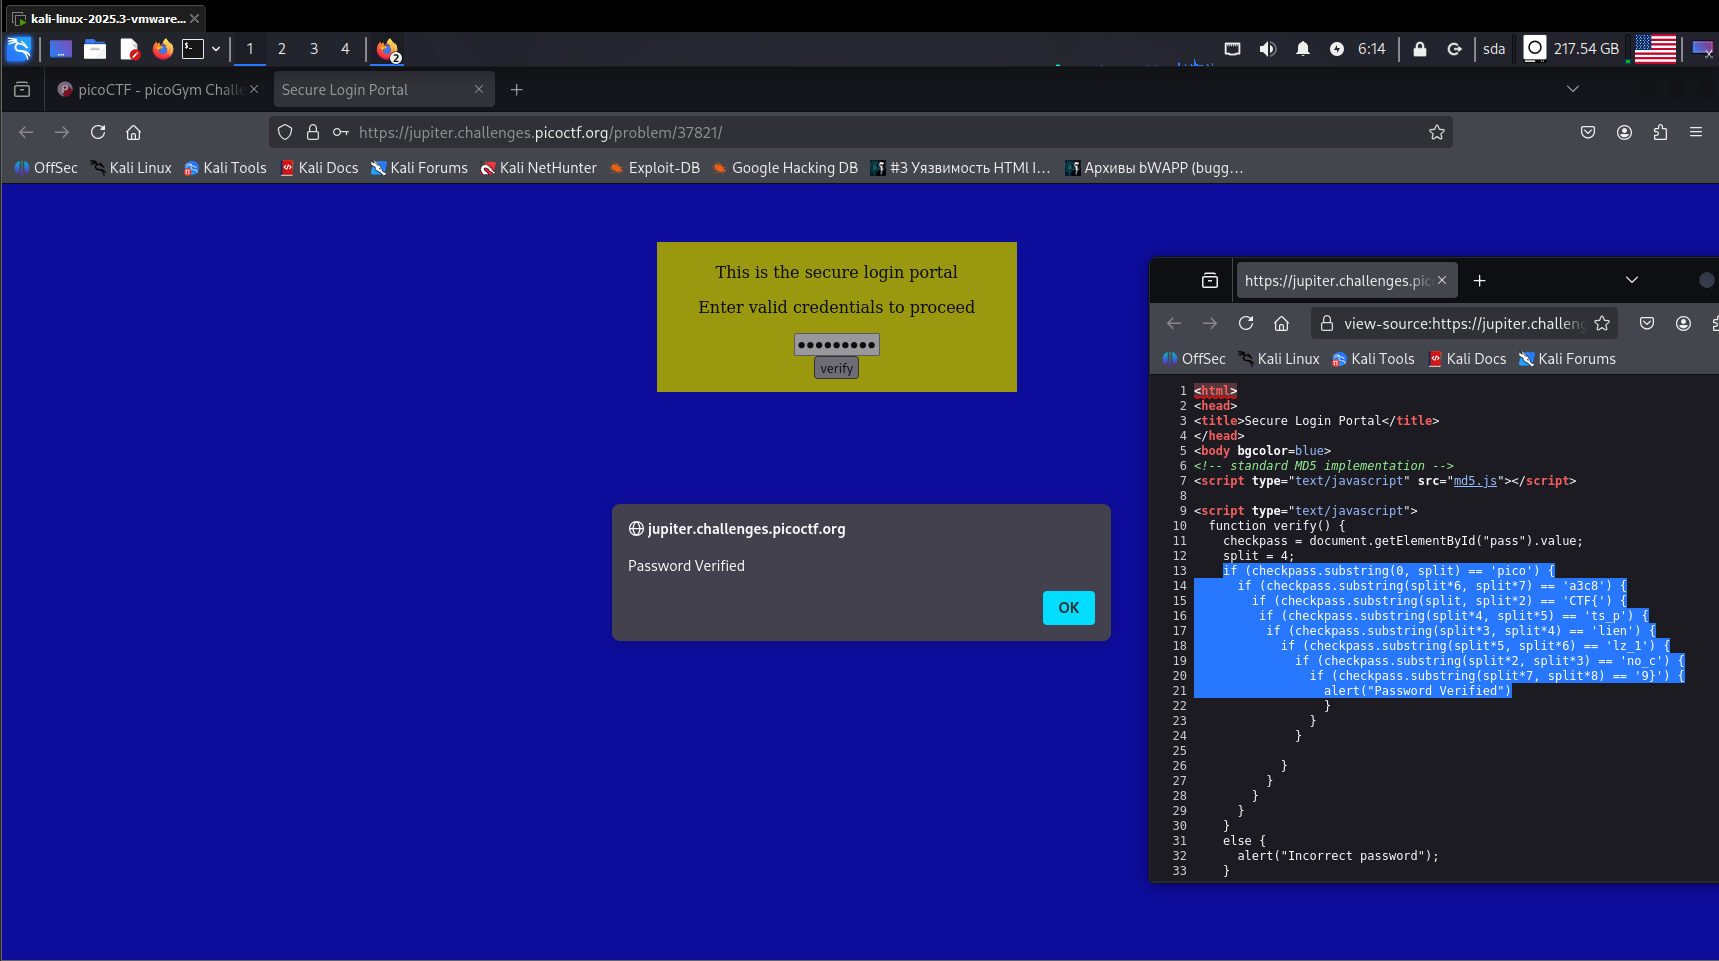The image size is (1719, 961).
Task: Expand tab list in view-source window
Action: 1631,281
